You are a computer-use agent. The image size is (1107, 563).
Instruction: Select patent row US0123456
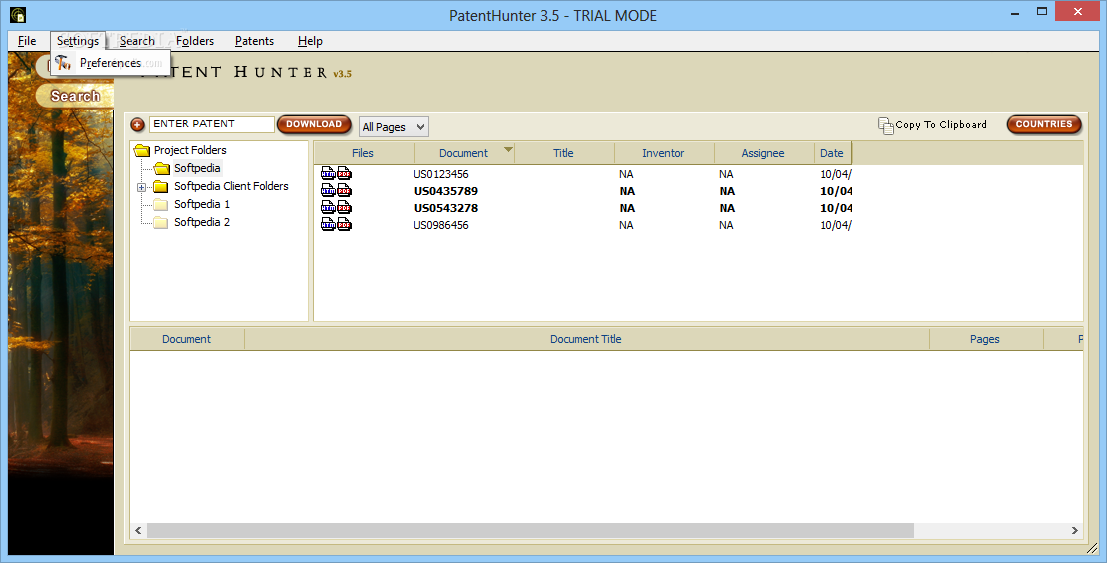coord(583,174)
